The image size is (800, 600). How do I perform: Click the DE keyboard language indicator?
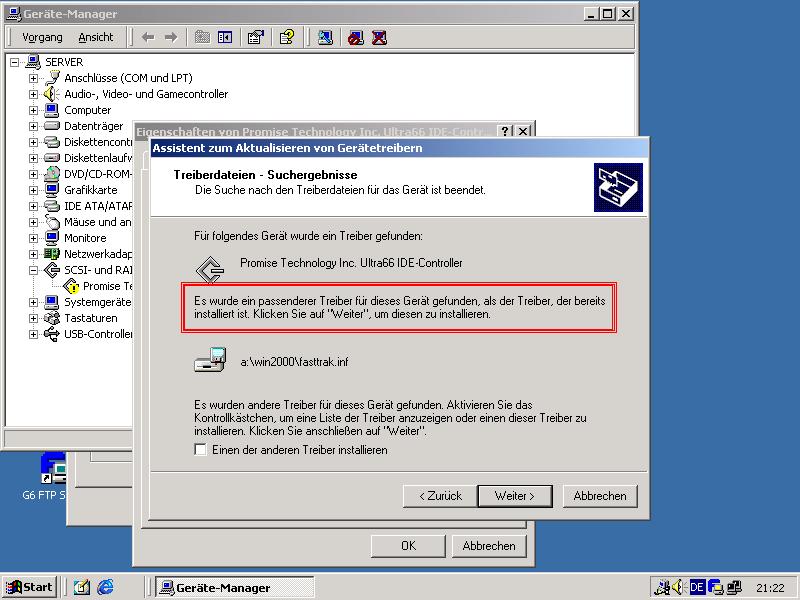click(x=697, y=587)
